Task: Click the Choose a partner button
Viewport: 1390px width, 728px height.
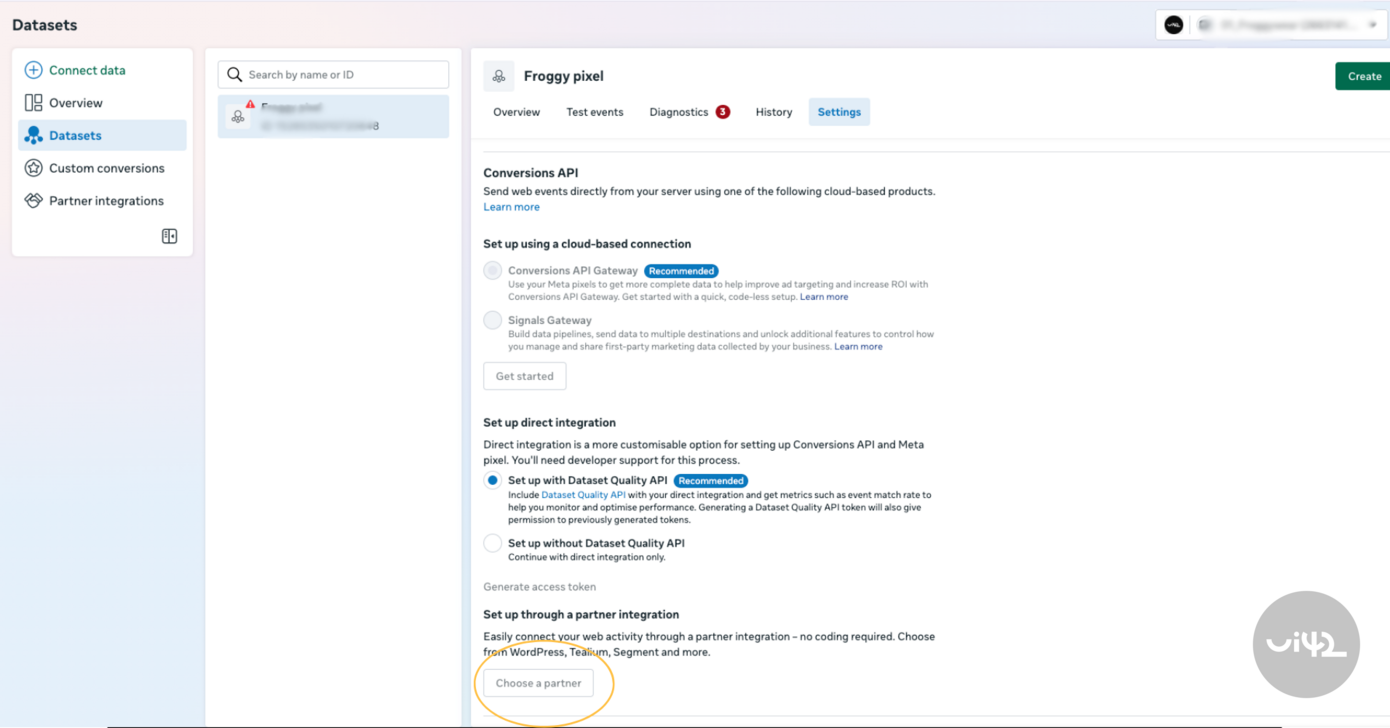Action: tap(538, 683)
